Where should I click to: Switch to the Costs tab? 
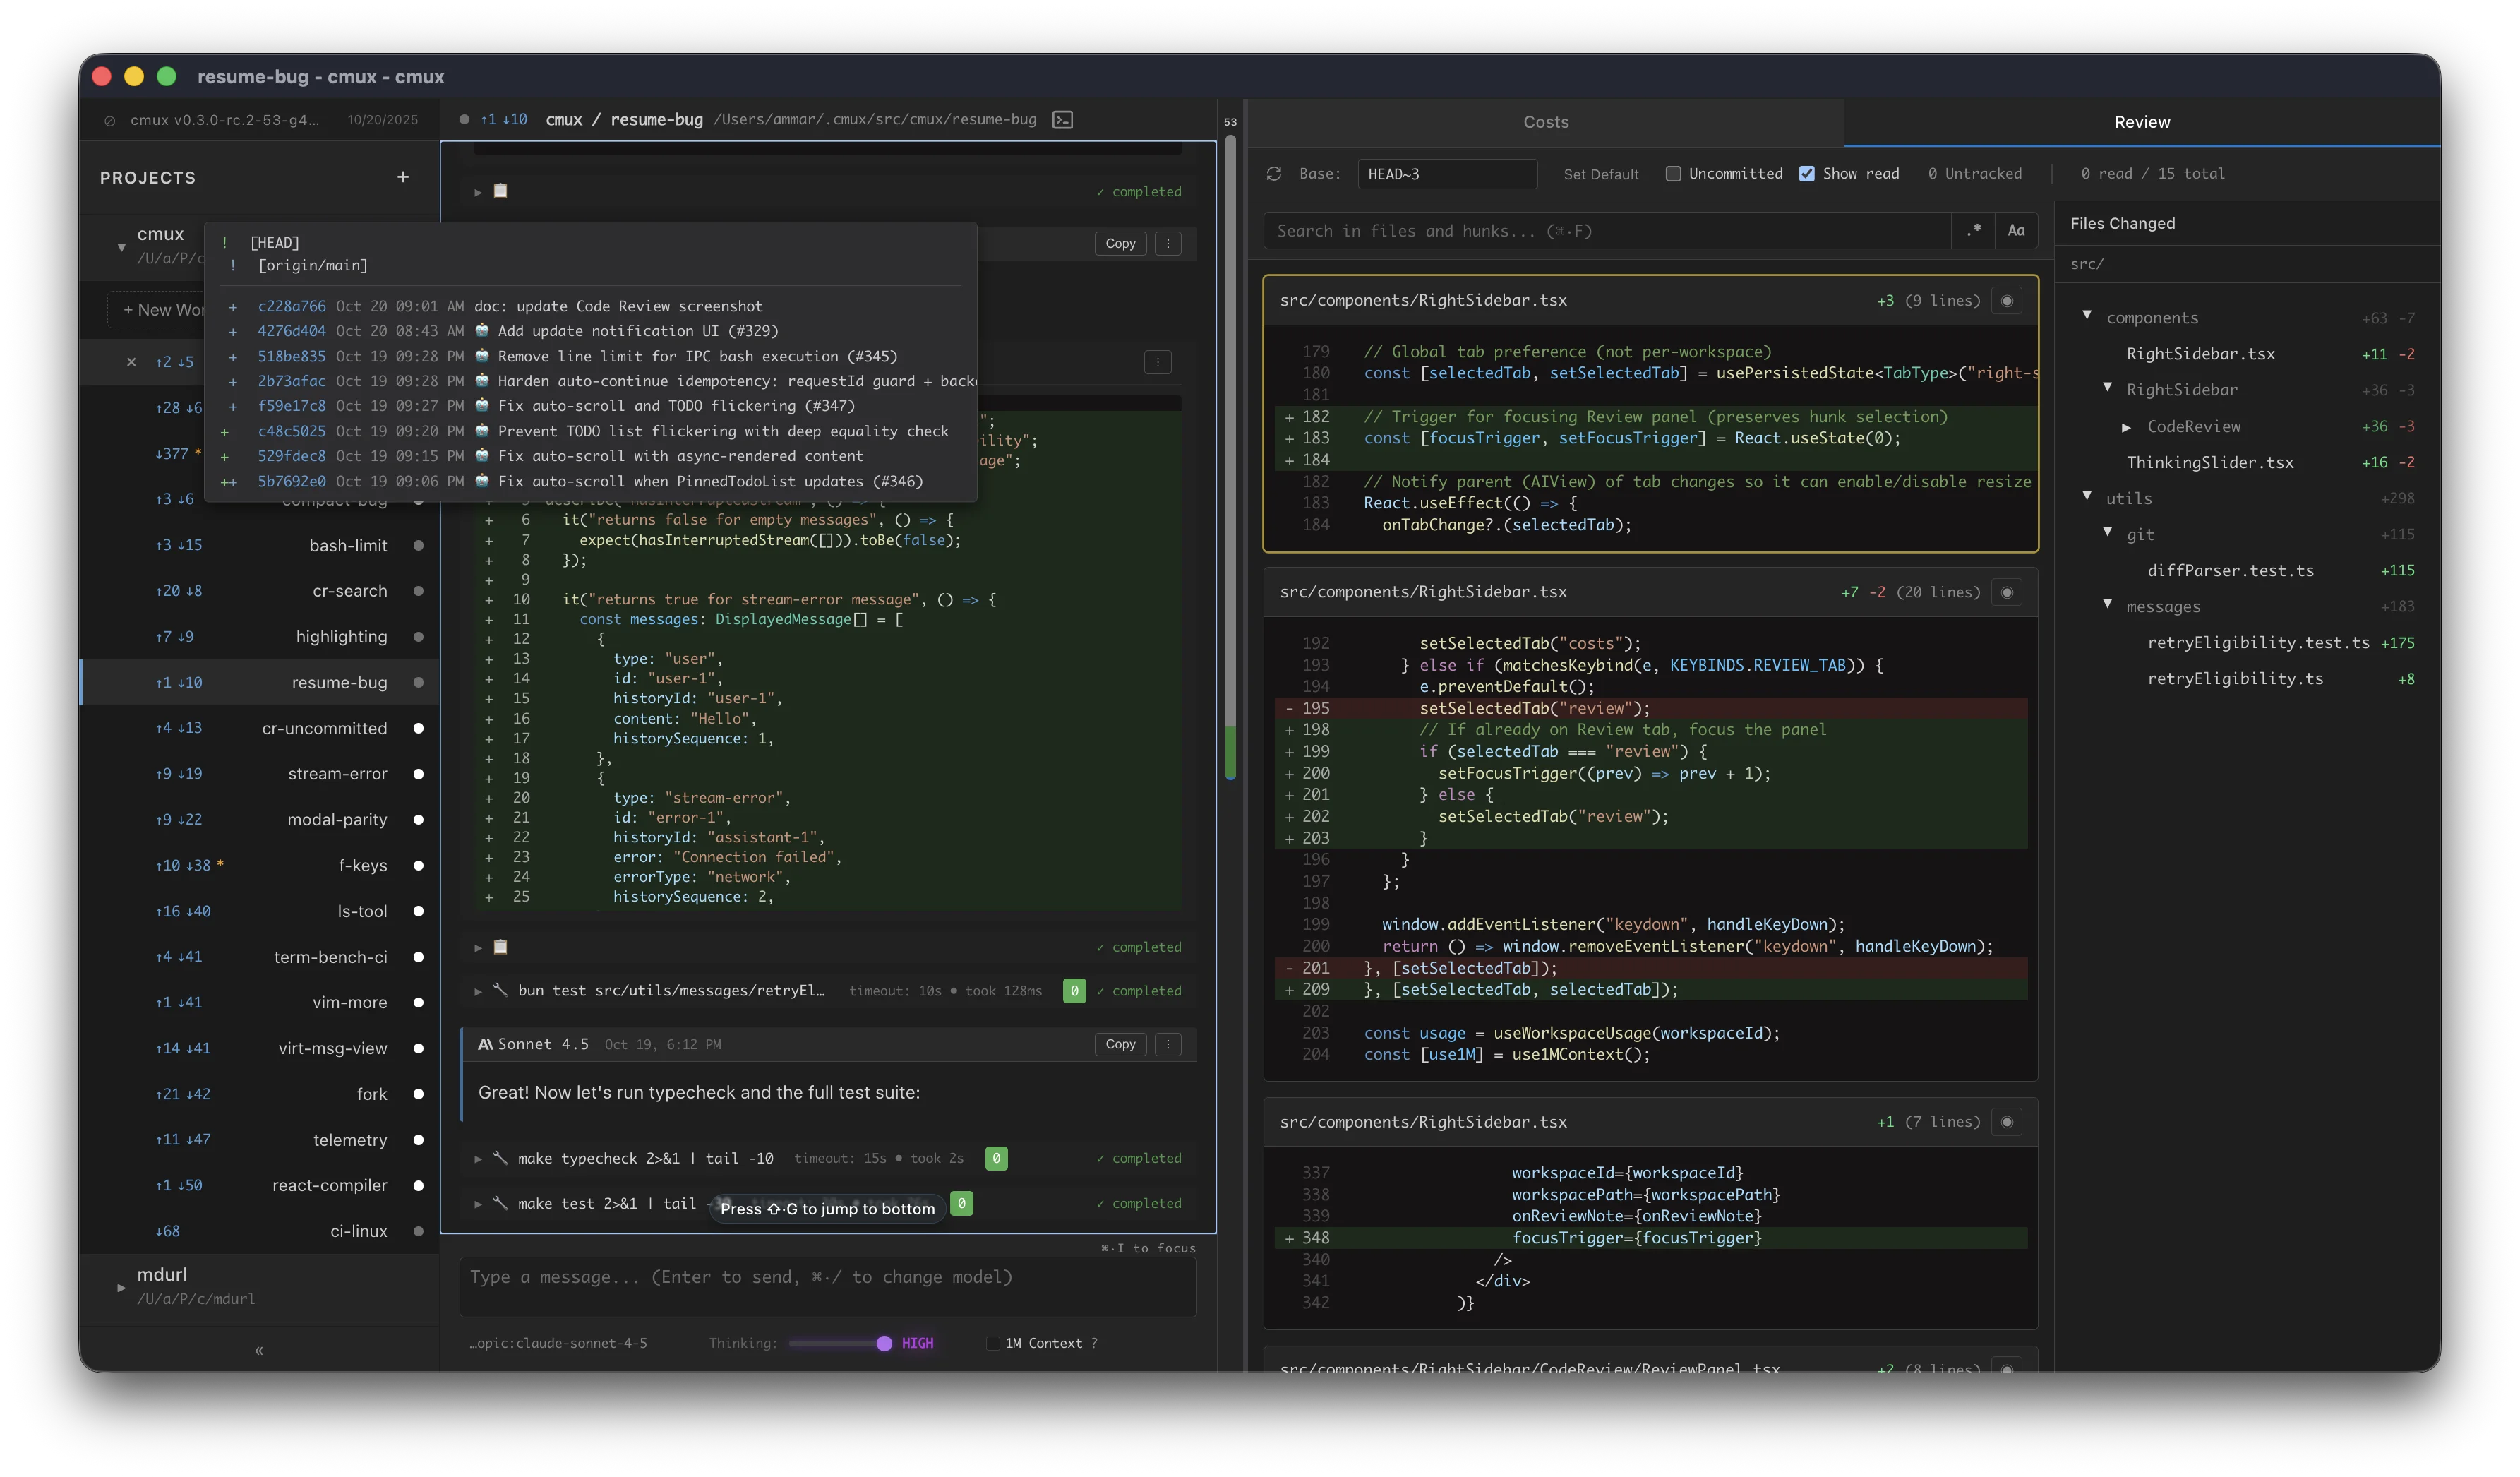click(1545, 122)
